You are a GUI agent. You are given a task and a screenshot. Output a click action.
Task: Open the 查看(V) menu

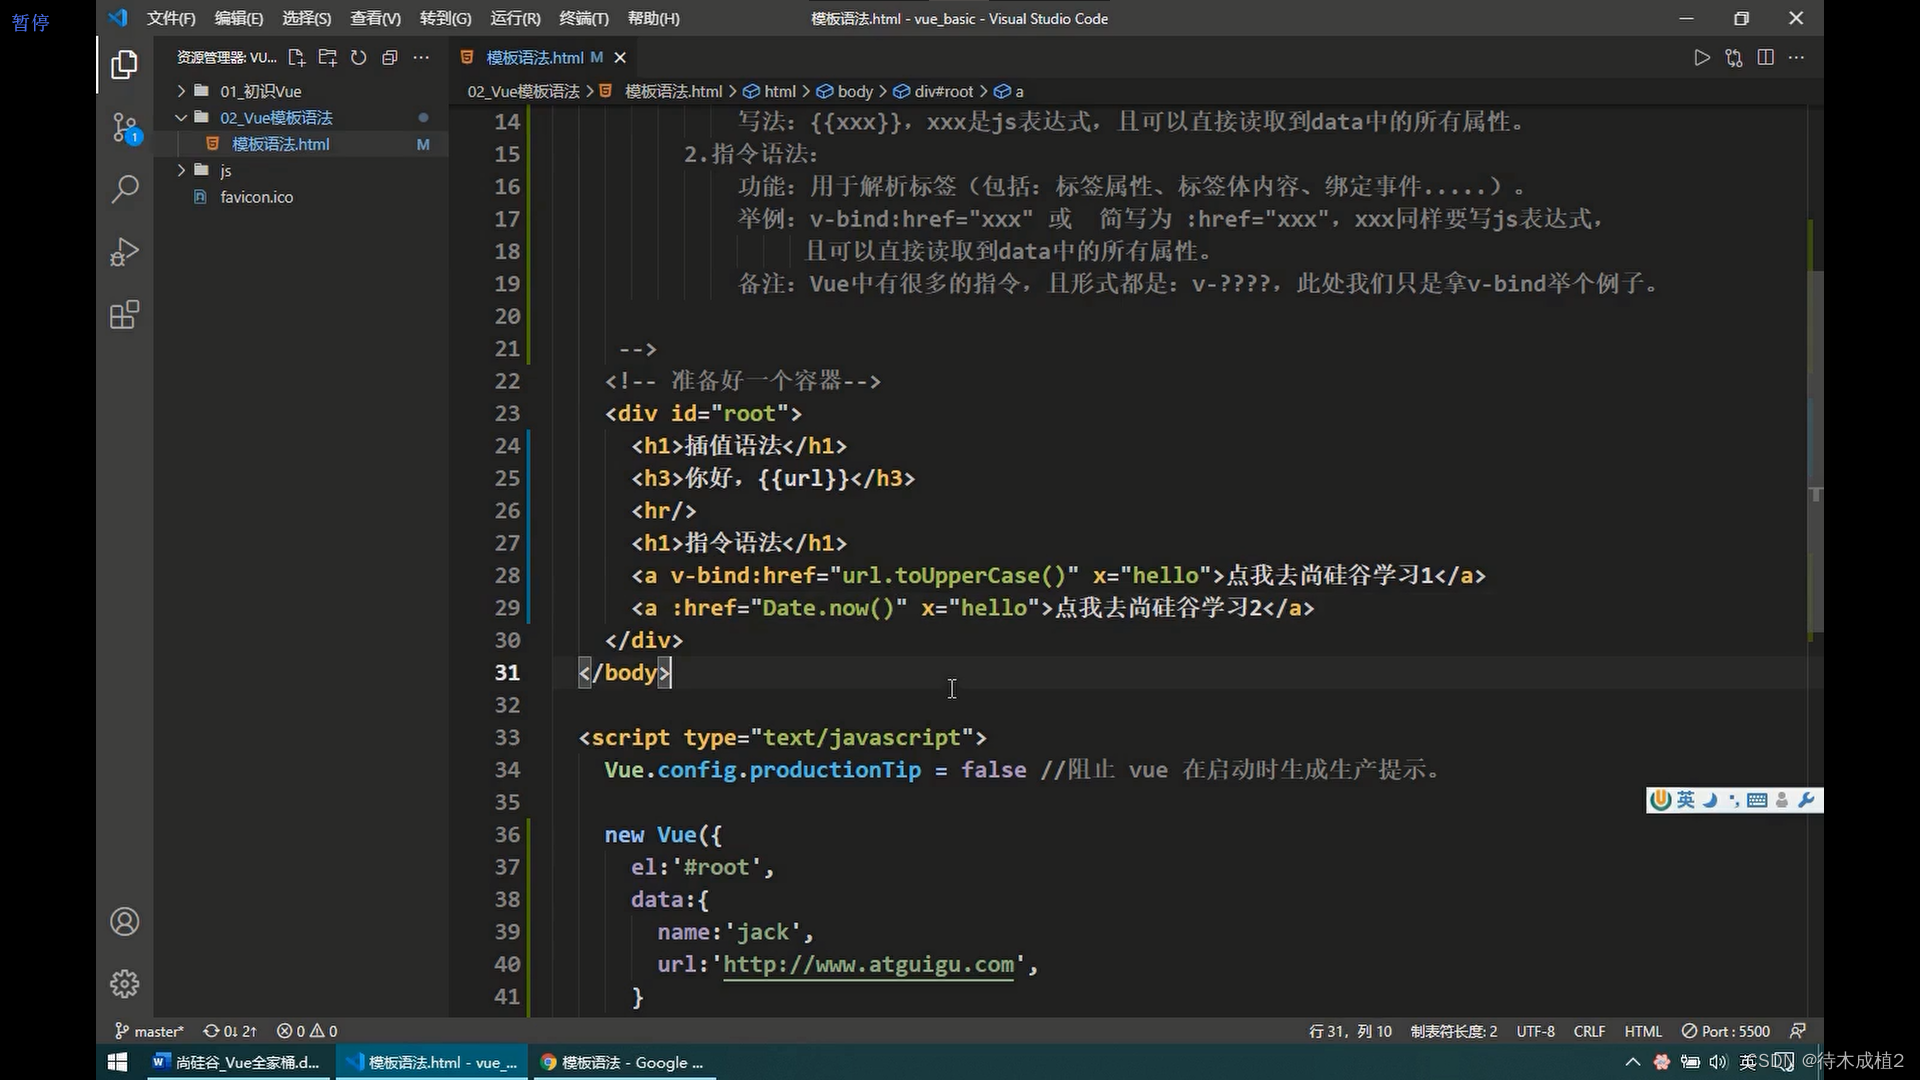coord(375,18)
